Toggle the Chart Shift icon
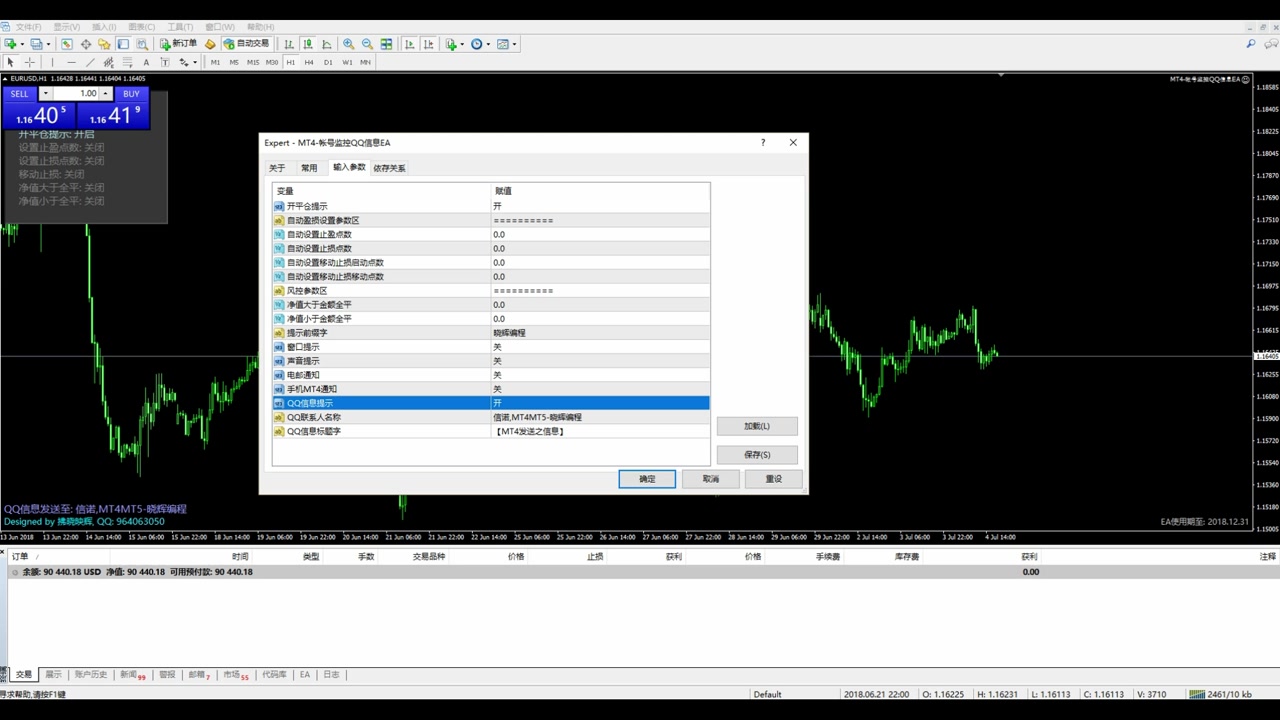The image size is (1280, 720). [429, 44]
